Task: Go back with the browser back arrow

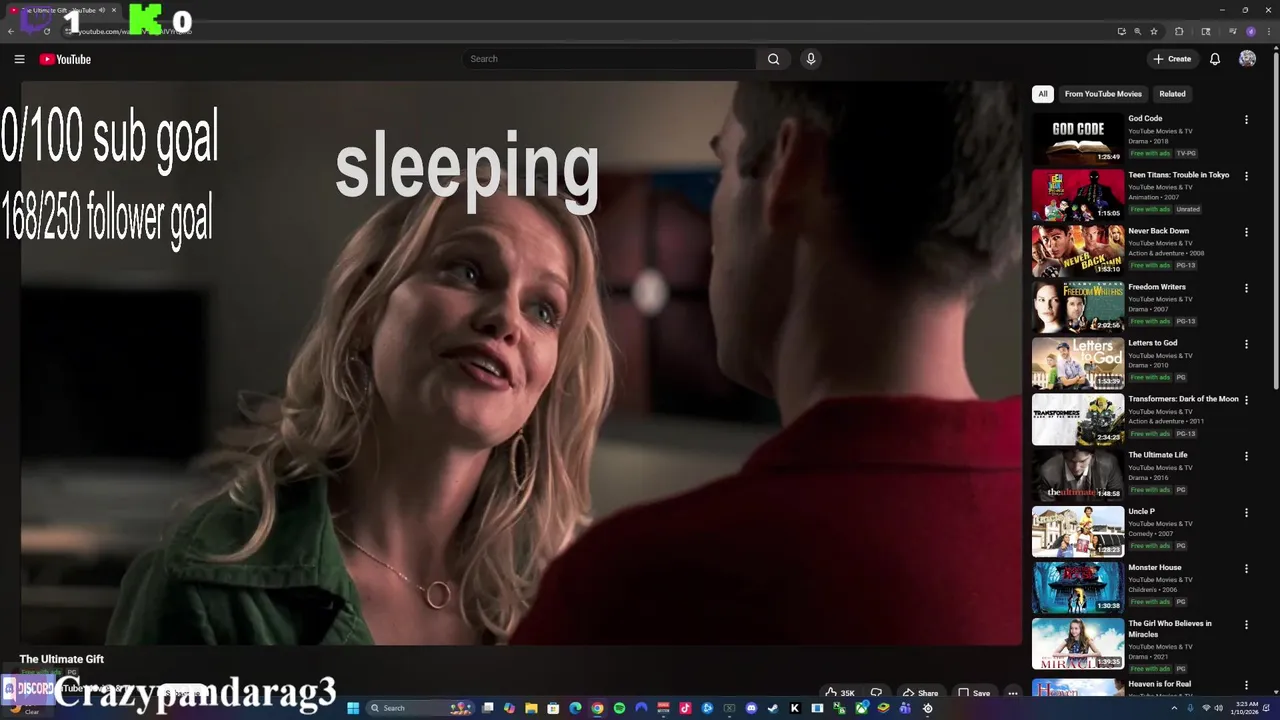Action: [11, 31]
